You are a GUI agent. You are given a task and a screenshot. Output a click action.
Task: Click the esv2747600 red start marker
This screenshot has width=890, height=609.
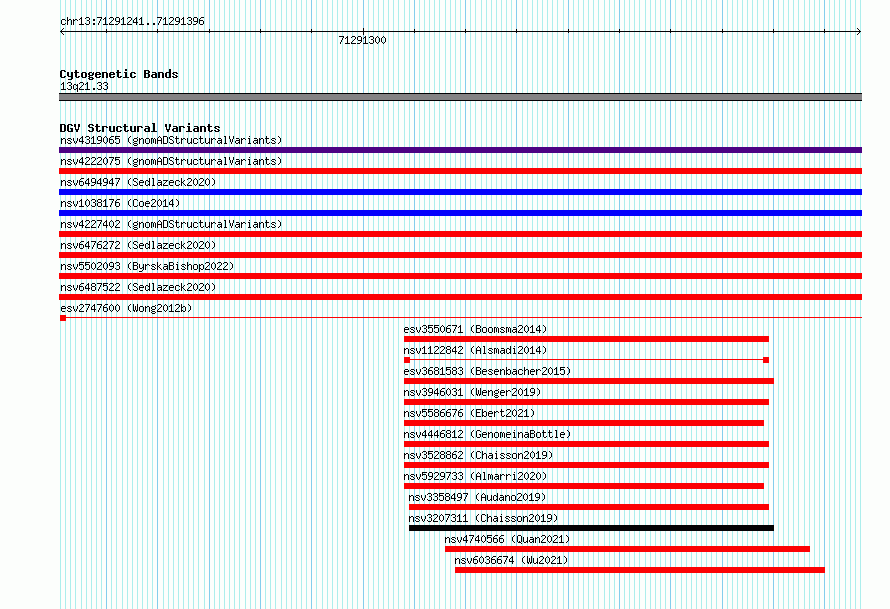pos(63,318)
